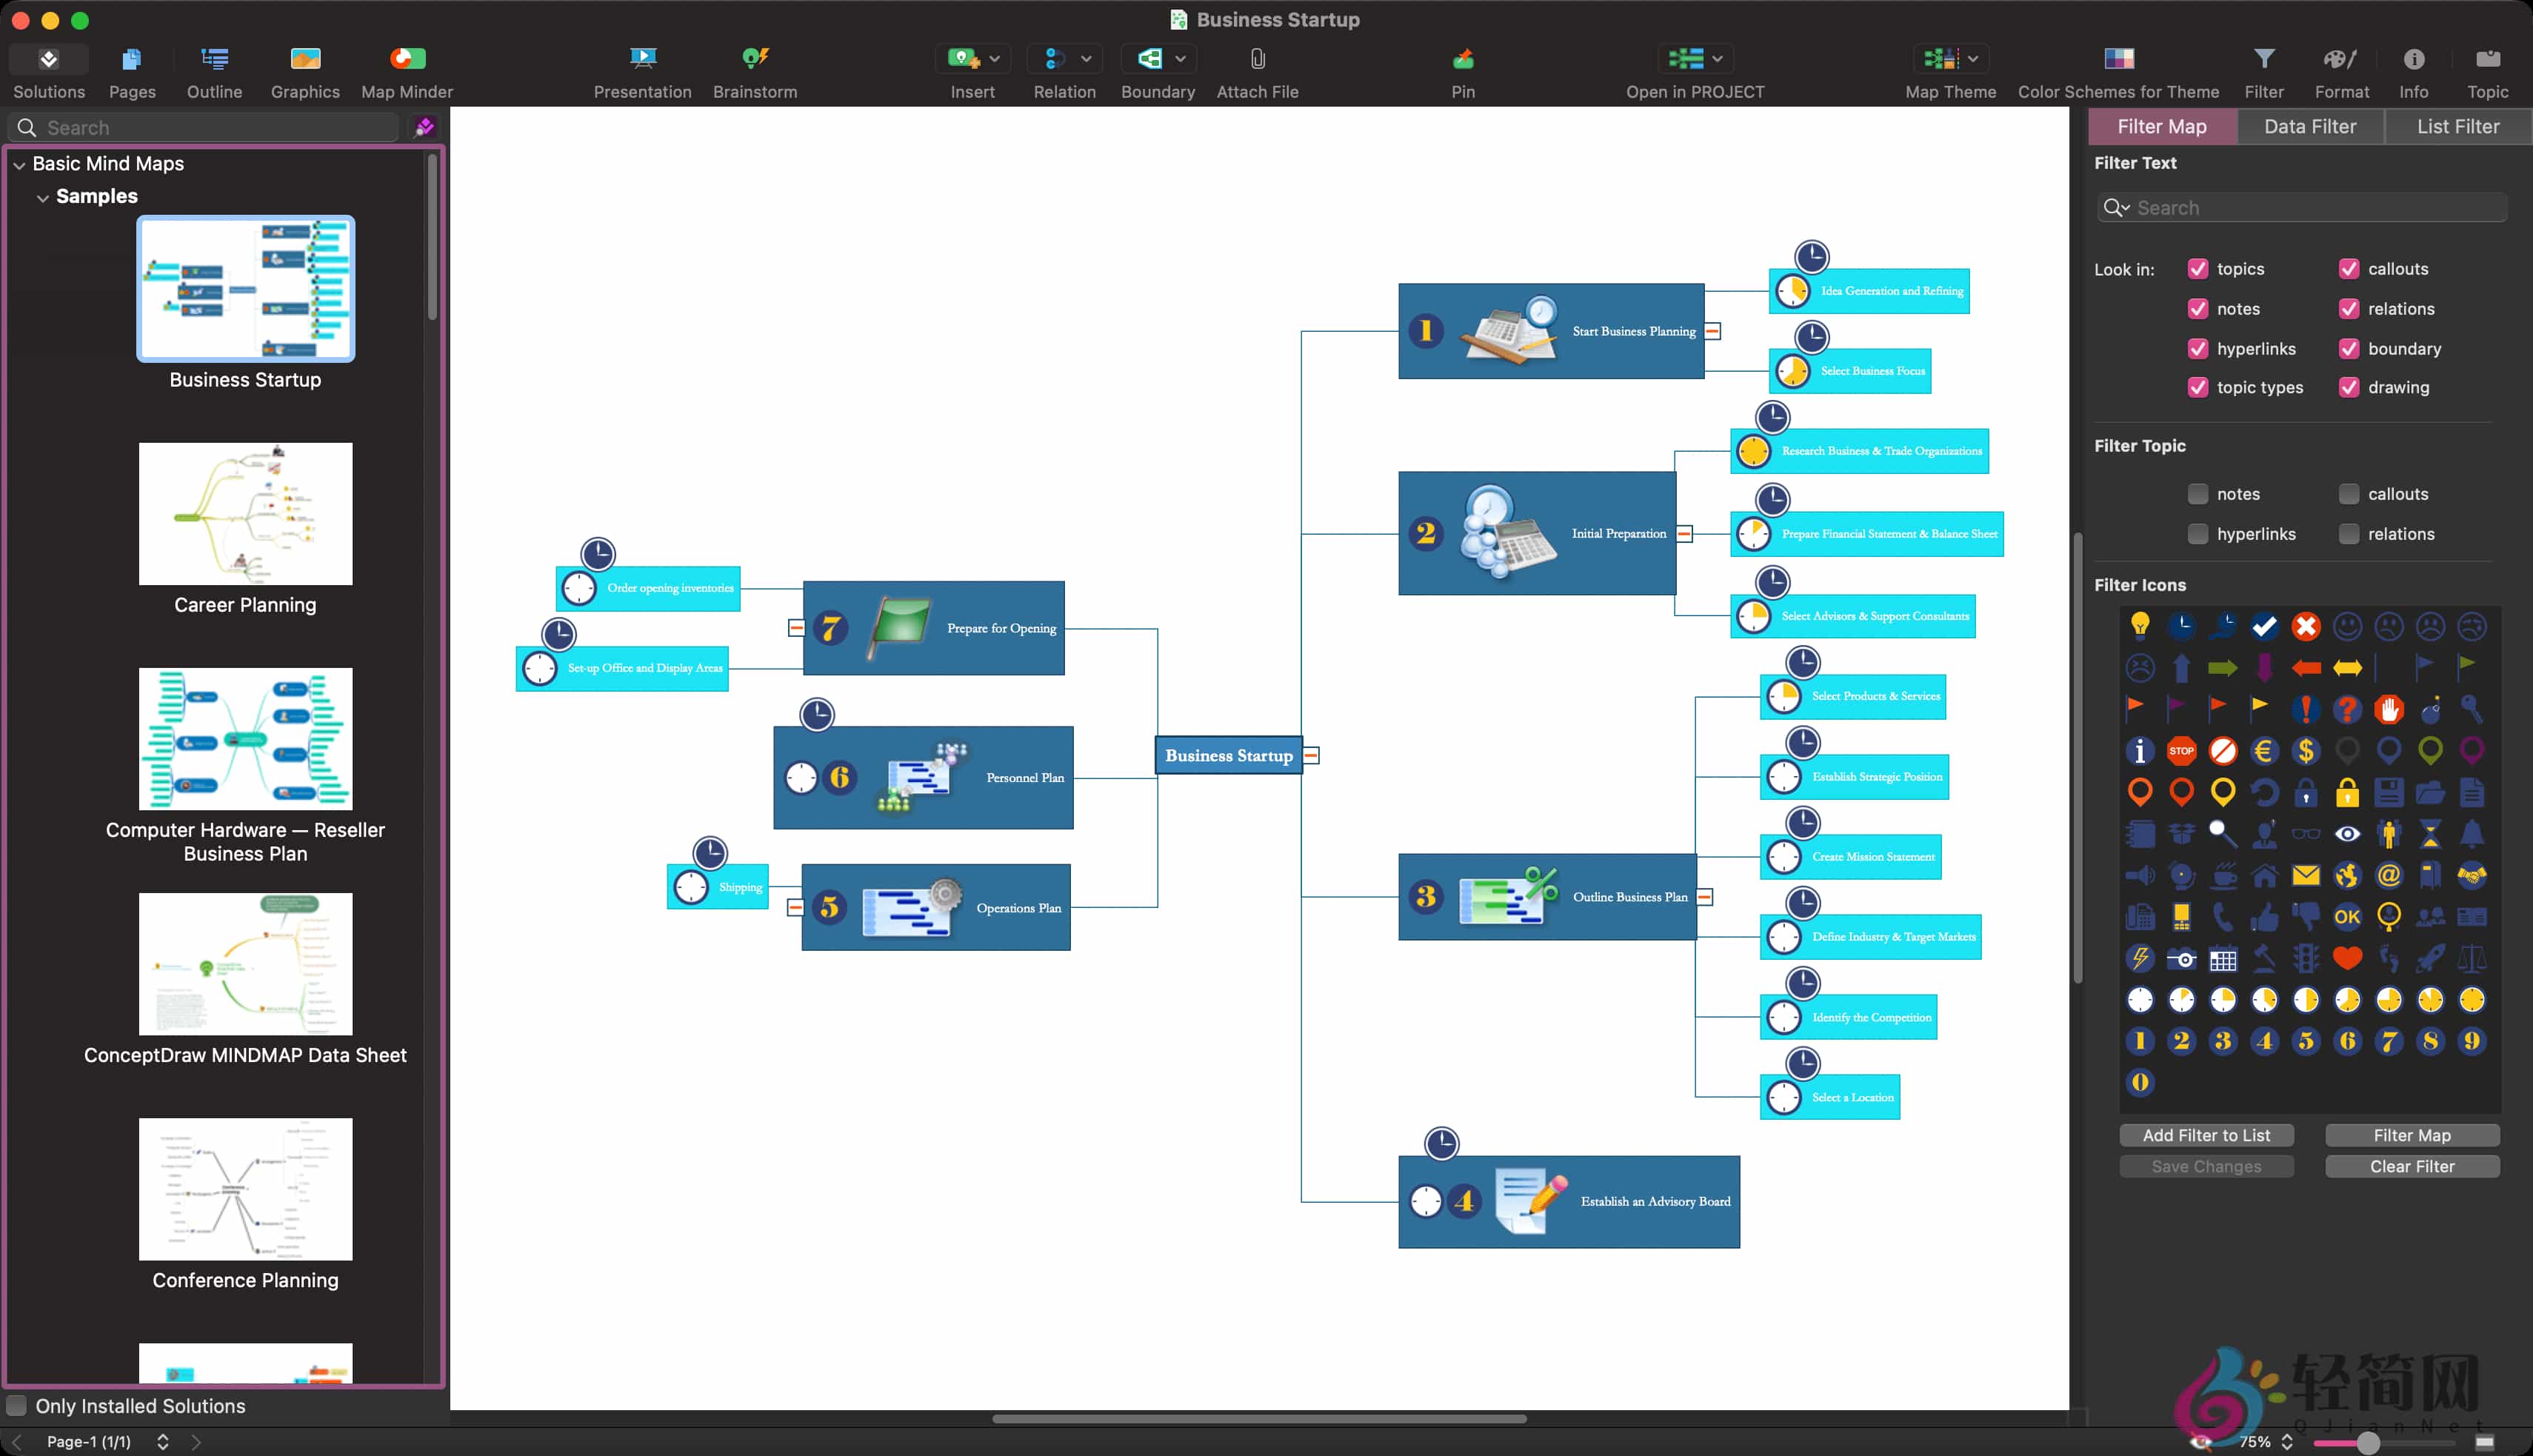Open the Format panel
The image size is (2533, 1456).
2340,70
